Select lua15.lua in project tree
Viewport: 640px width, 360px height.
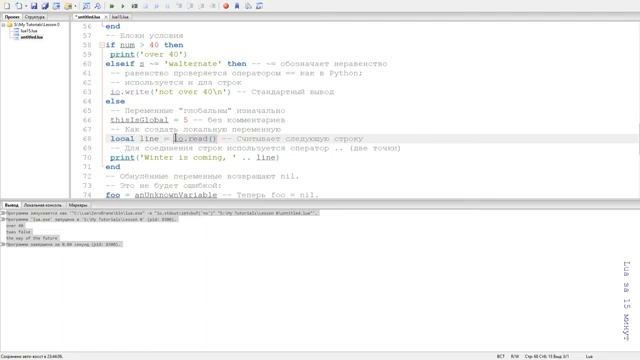29,31
